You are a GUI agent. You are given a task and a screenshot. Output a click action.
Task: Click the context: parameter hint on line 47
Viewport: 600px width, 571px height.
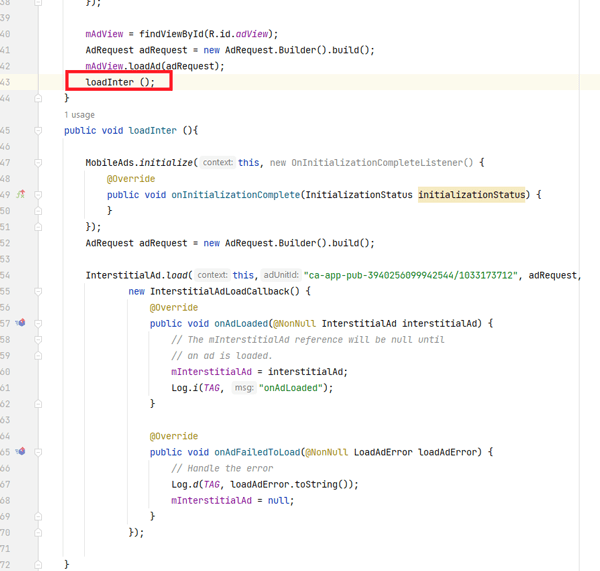tap(217, 162)
